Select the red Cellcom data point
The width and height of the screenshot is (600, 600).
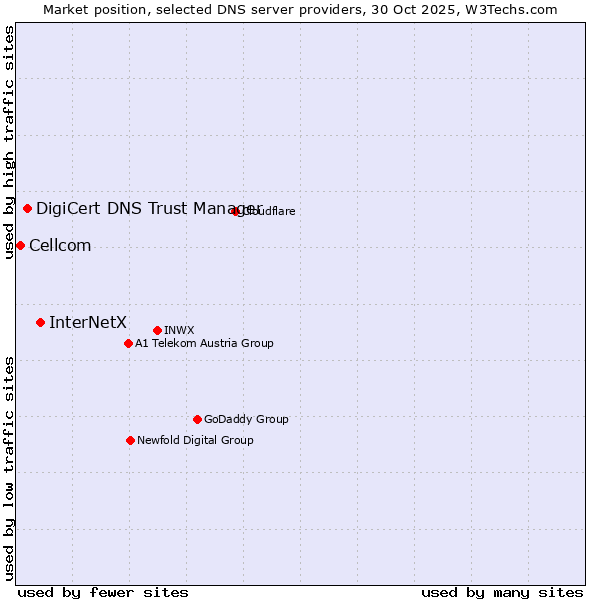(x=20, y=246)
